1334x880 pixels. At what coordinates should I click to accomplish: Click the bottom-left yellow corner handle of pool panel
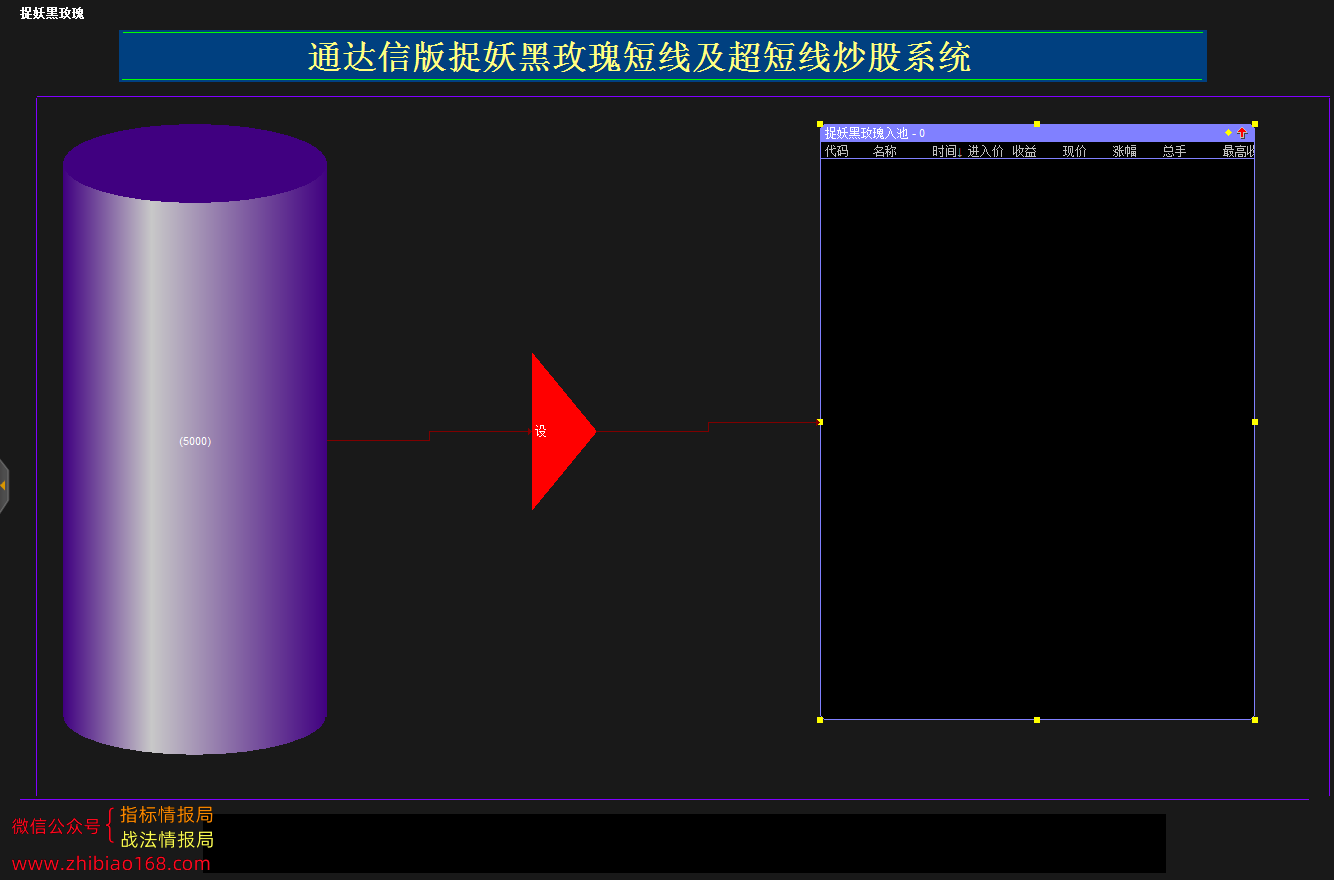[820, 720]
